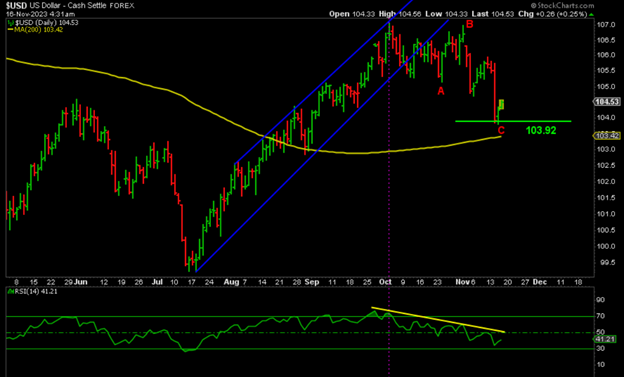Click the 103.0 price axis label

click(x=606, y=149)
